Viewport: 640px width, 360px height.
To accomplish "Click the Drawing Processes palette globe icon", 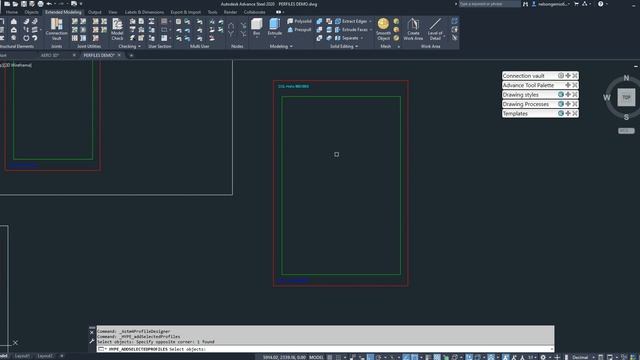I will pyautogui.click(x=561, y=104).
